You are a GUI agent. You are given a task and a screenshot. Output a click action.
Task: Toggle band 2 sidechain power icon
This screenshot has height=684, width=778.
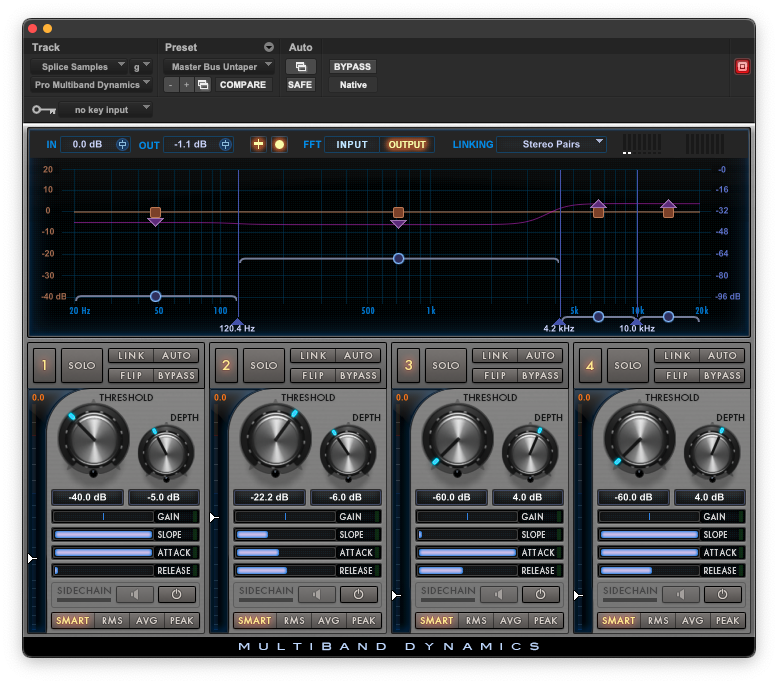358,593
